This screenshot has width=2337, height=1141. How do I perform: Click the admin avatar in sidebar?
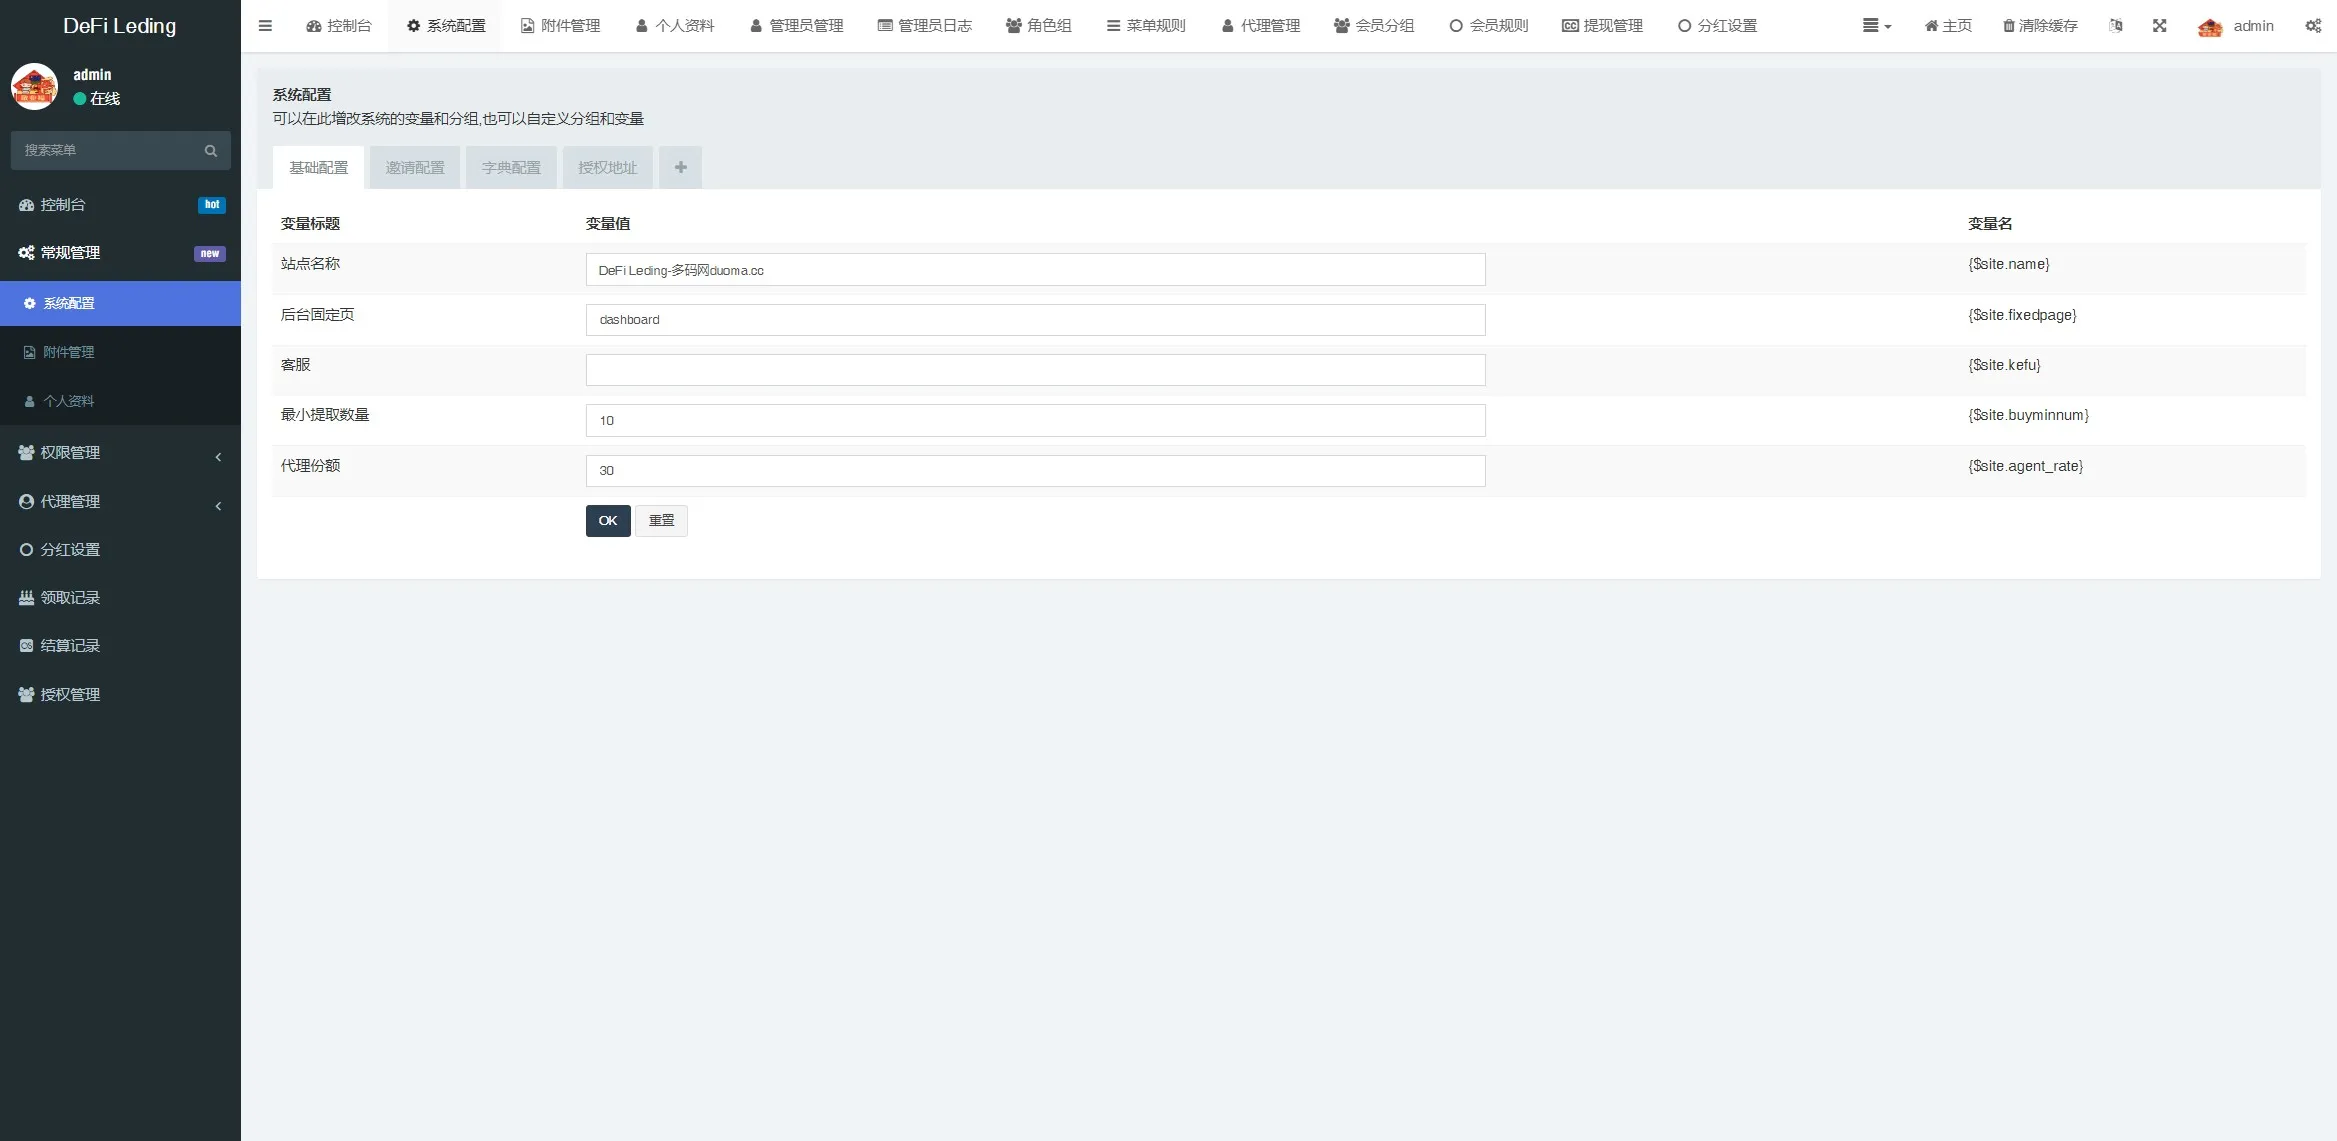click(34, 87)
